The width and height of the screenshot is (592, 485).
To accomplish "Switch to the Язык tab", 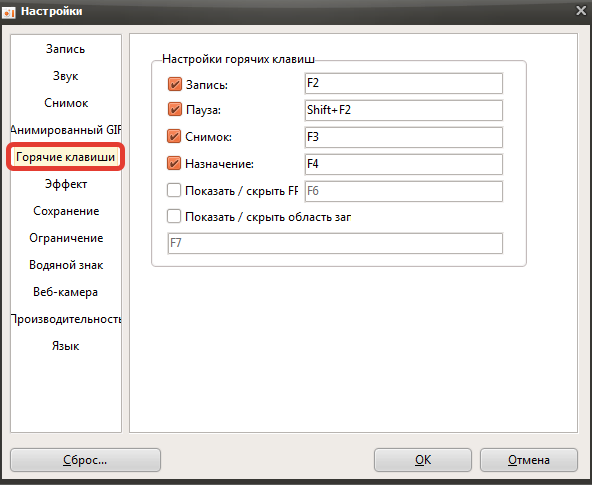I will coord(66,346).
